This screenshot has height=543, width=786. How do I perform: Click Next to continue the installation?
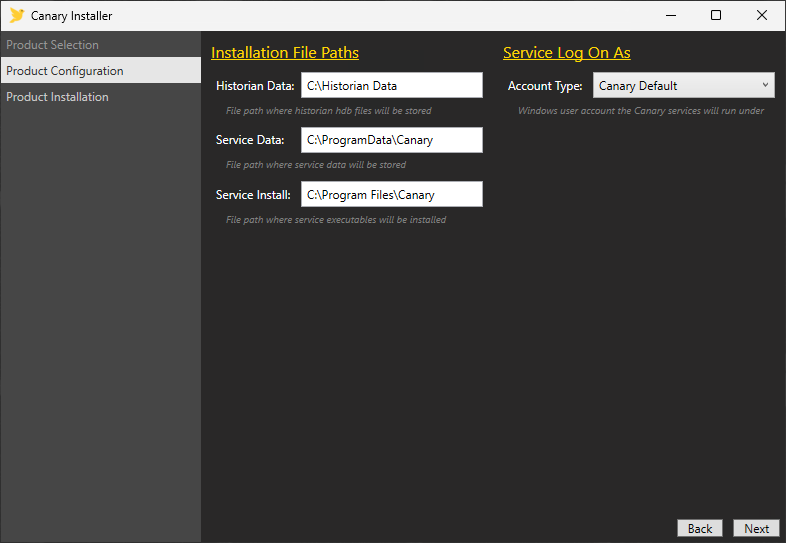[x=756, y=528]
